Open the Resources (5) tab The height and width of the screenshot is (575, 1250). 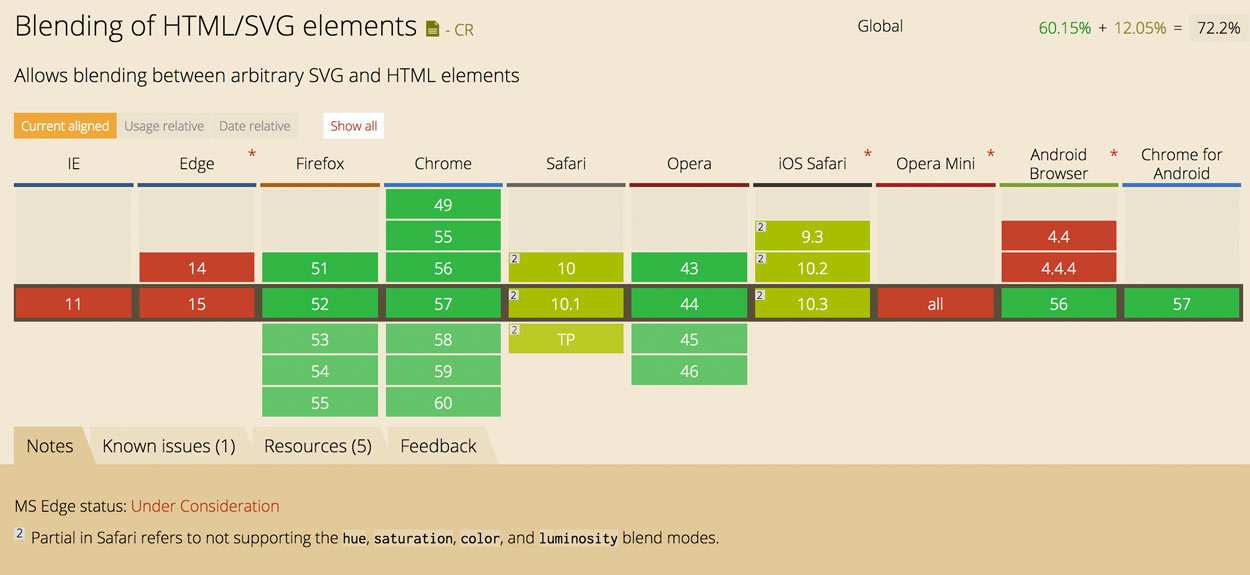tap(318, 446)
